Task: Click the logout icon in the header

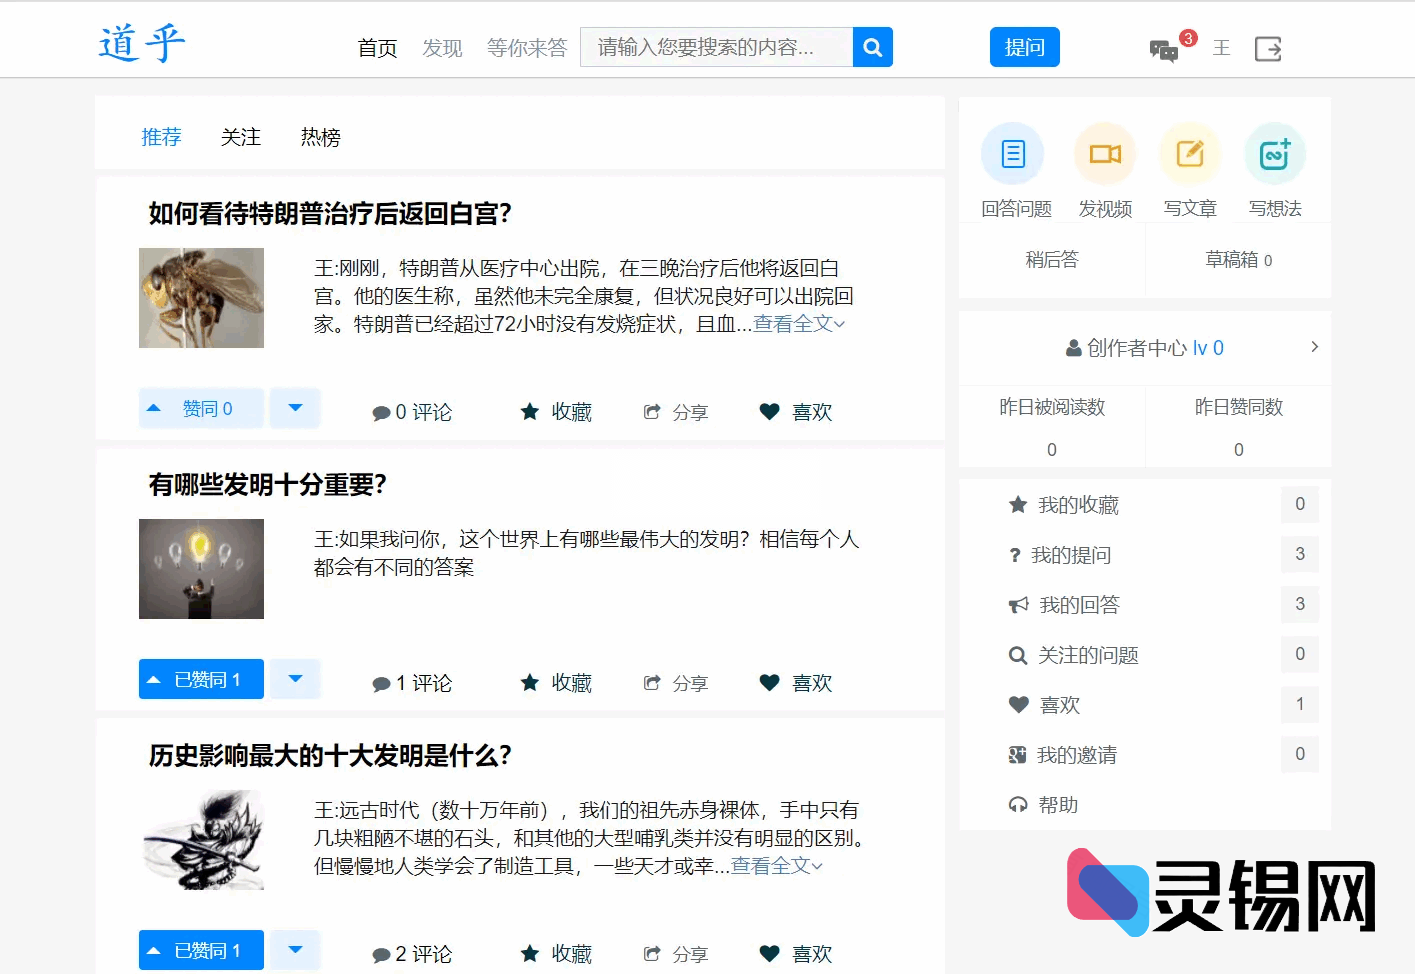Action: point(1267,48)
